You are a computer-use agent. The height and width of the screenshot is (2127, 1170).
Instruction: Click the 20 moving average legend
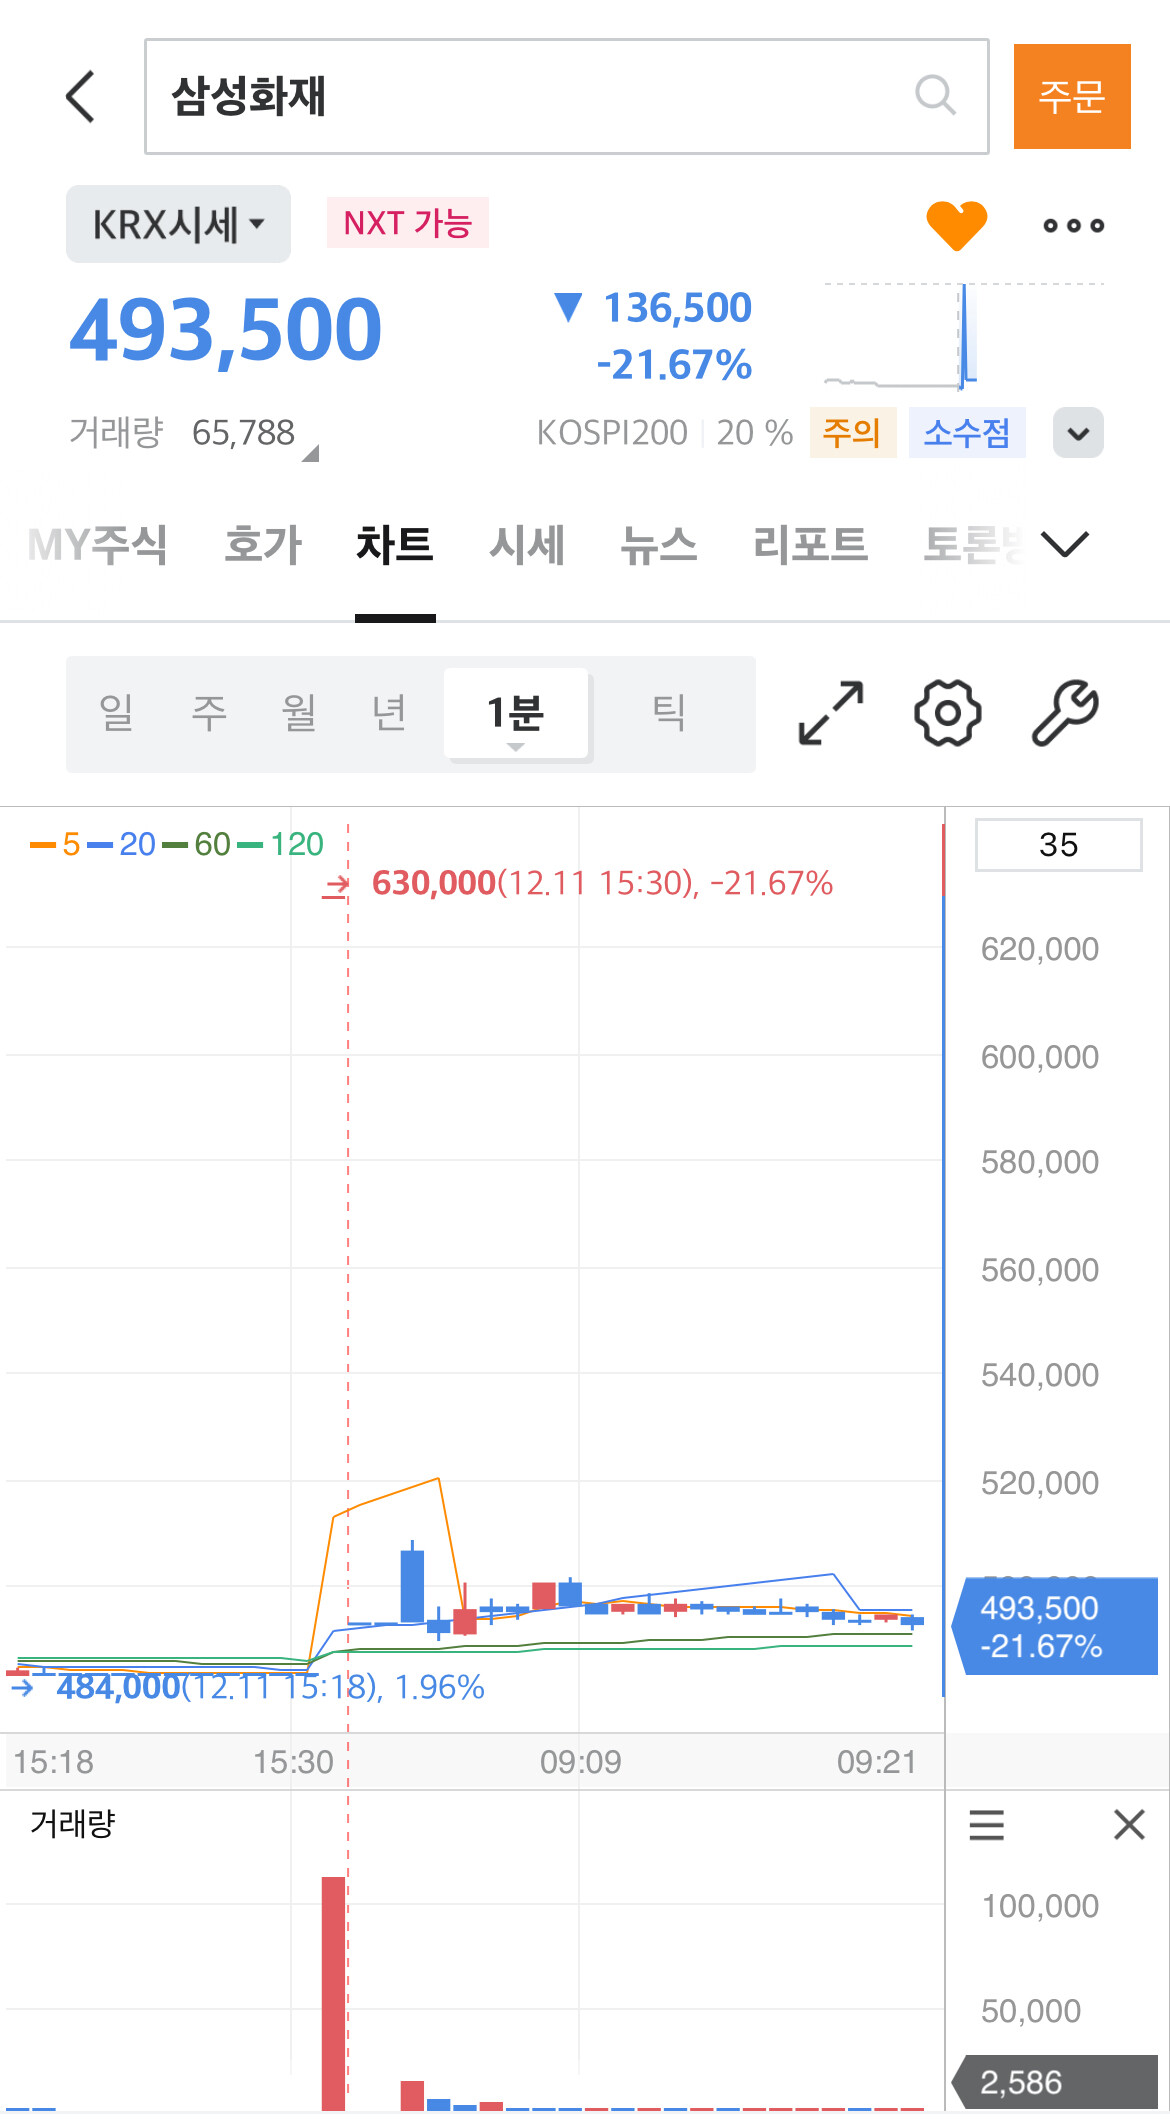coord(121,845)
